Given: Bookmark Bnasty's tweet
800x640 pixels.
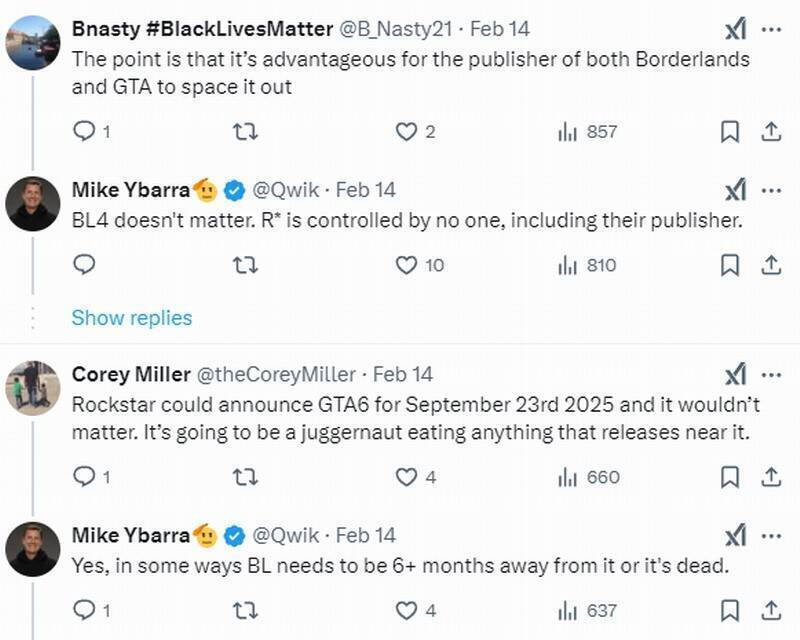Looking at the screenshot, I should click(x=730, y=131).
